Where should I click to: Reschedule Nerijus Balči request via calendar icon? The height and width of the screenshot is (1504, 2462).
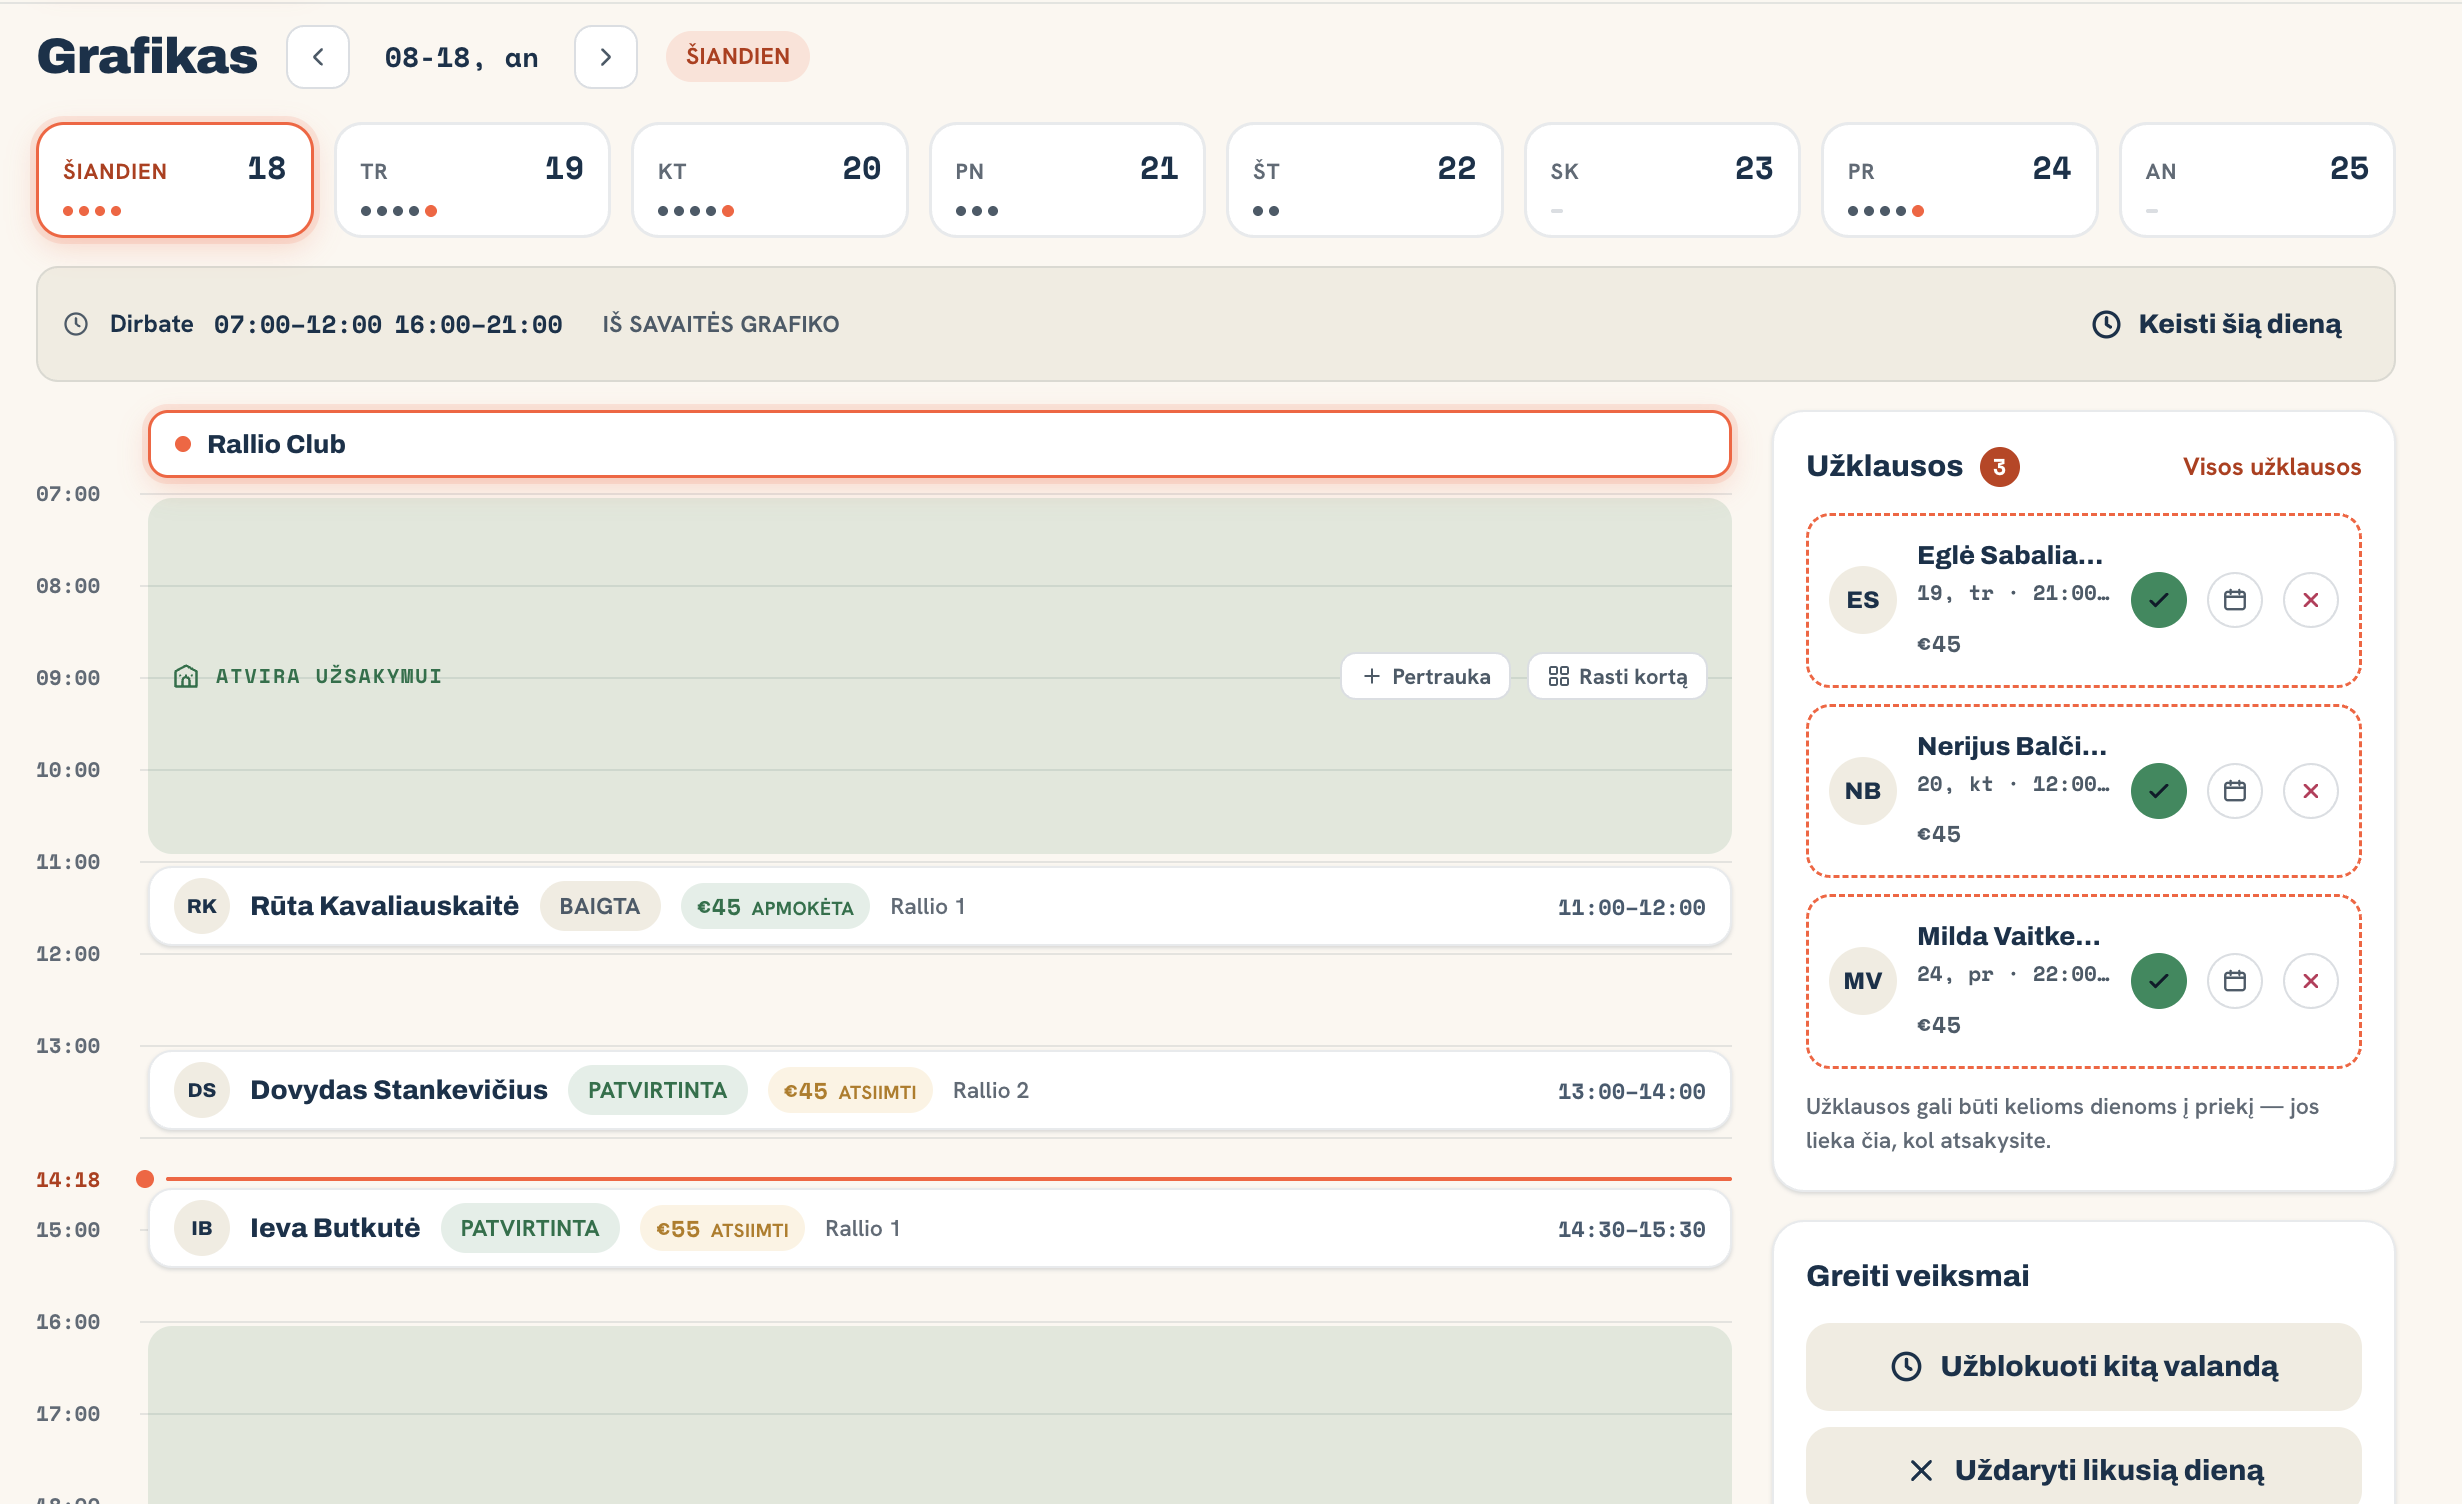click(2235, 791)
